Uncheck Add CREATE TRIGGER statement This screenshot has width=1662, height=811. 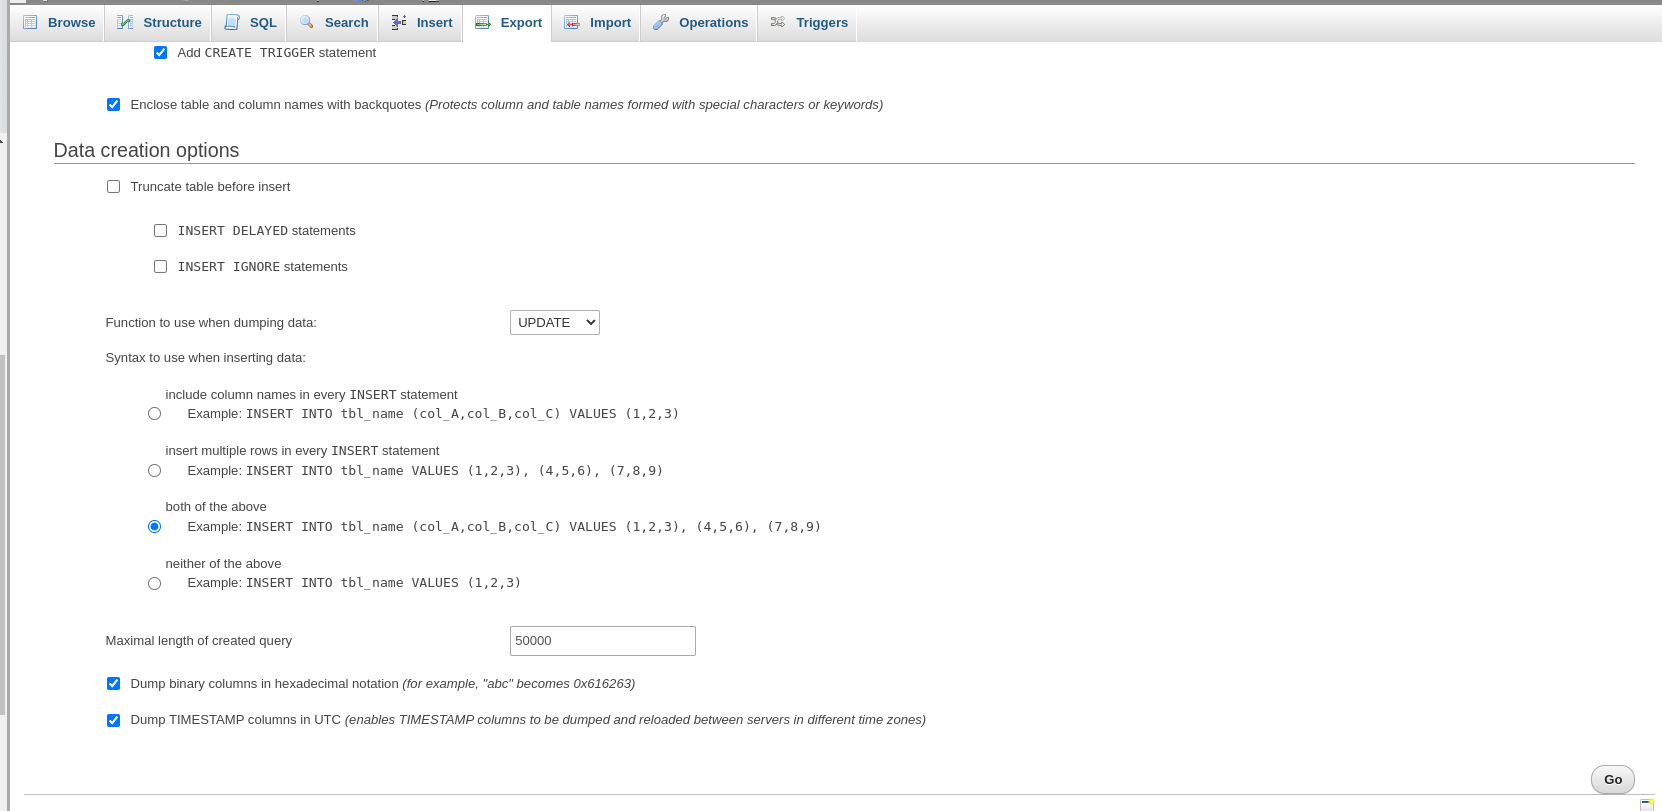tap(160, 53)
